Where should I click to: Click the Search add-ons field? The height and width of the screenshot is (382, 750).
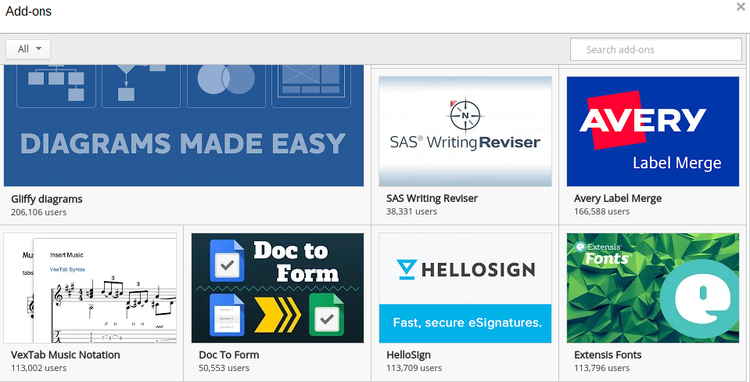(656, 49)
